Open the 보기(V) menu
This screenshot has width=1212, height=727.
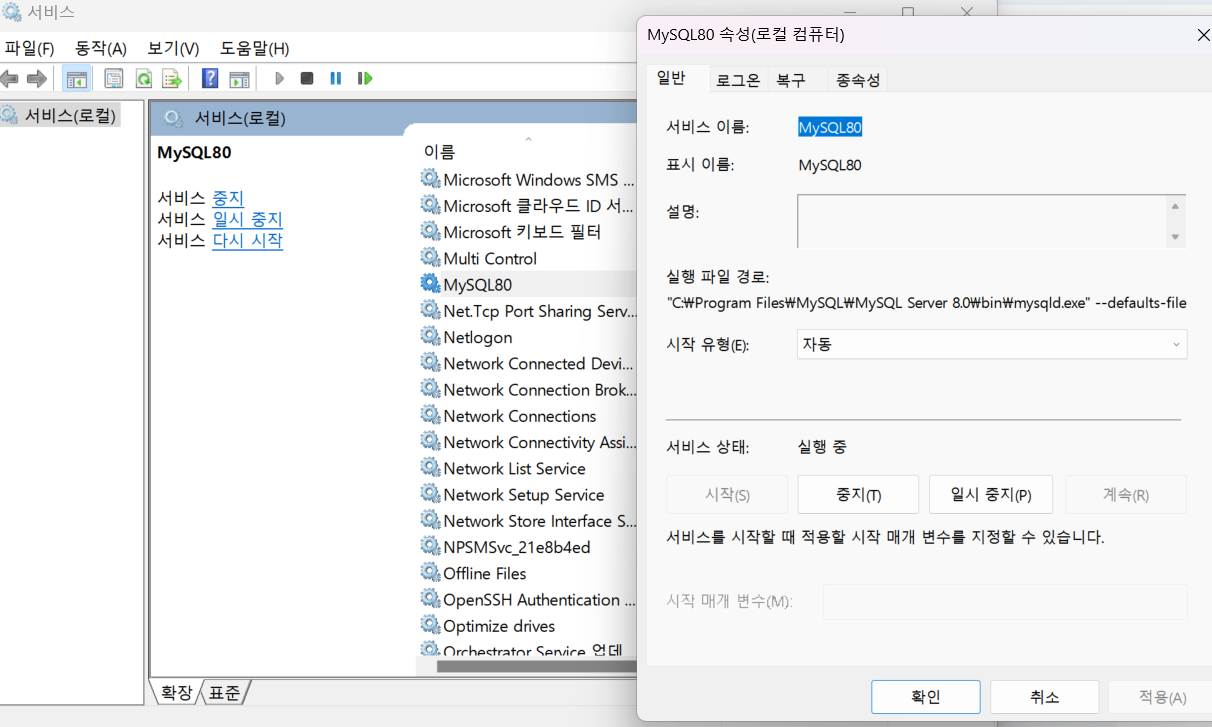click(x=173, y=48)
